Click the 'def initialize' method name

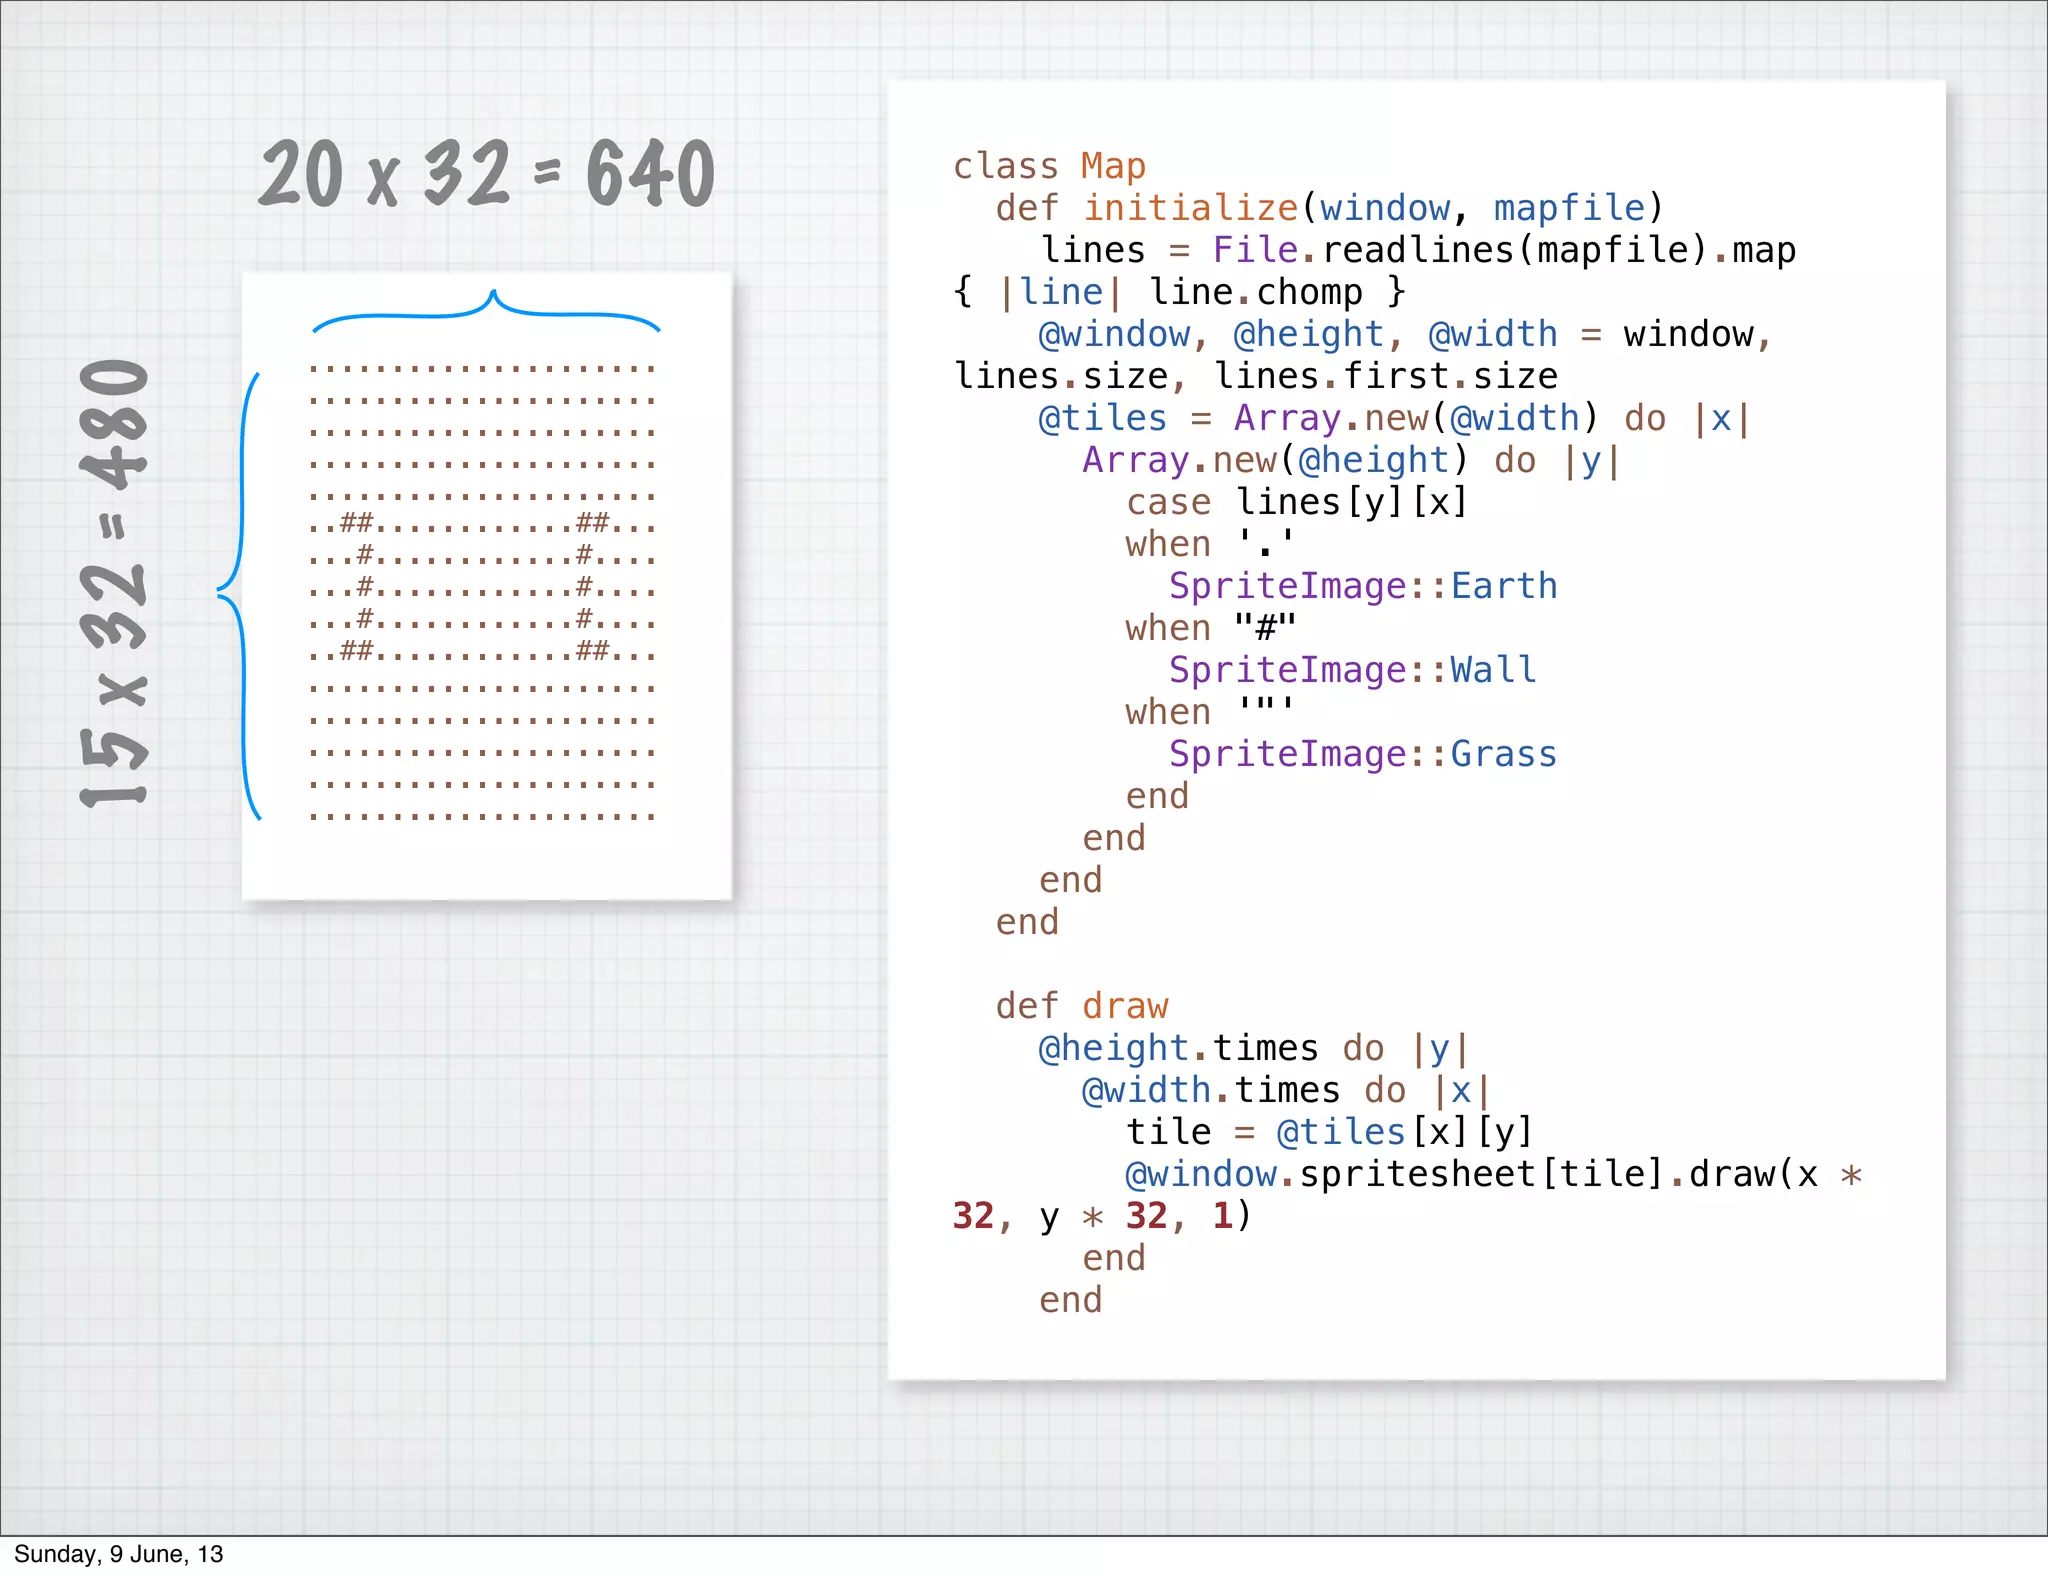[1190, 208]
